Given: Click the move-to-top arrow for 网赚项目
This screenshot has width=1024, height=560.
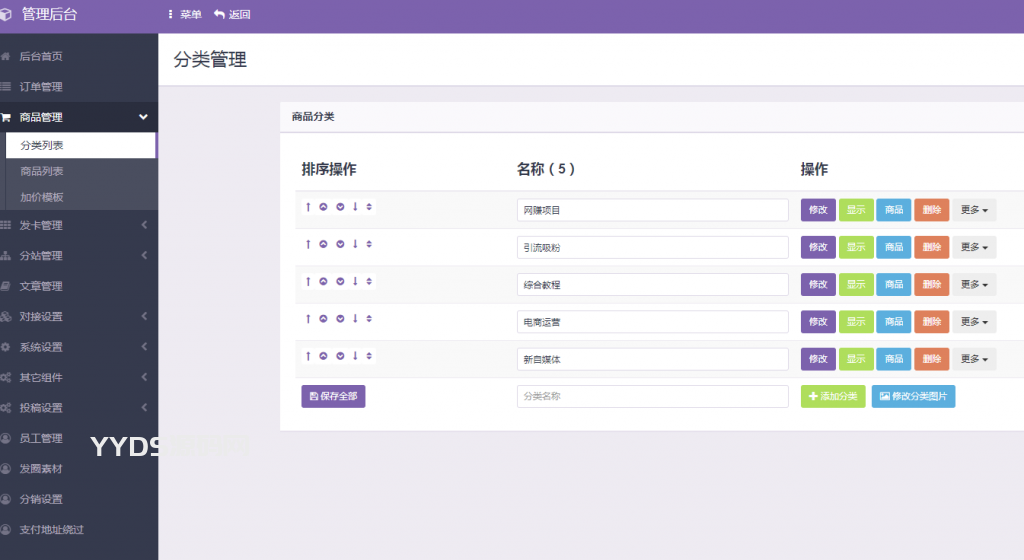Looking at the screenshot, I should click(x=308, y=207).
